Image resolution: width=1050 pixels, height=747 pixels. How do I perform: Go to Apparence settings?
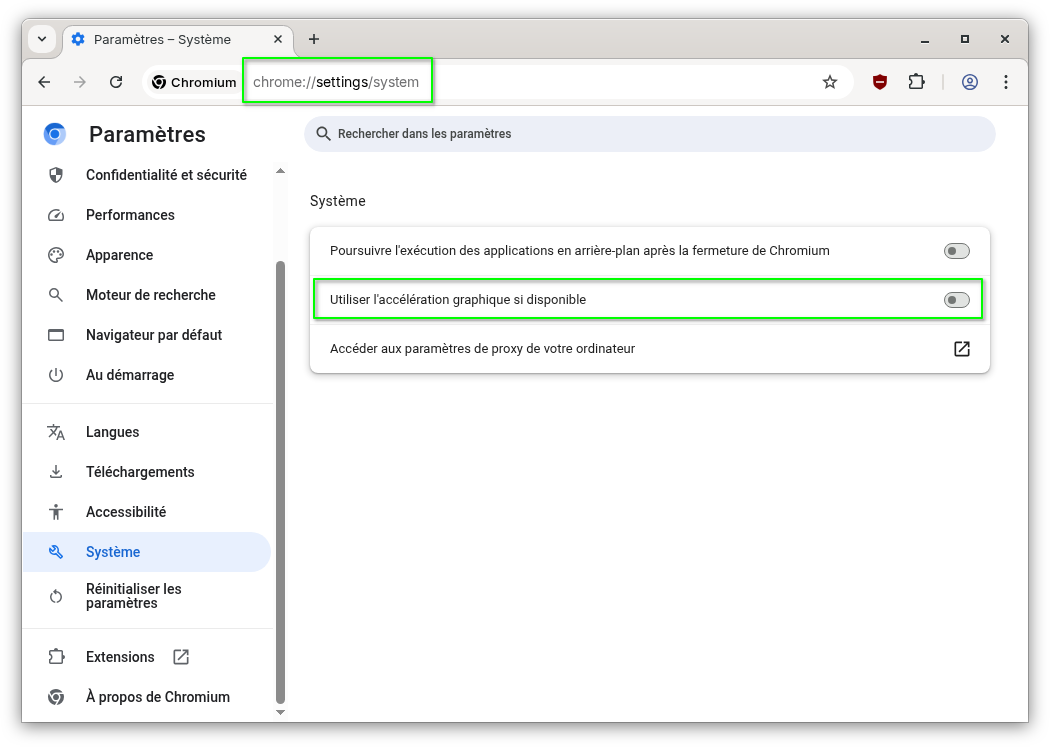click(120, 255)
